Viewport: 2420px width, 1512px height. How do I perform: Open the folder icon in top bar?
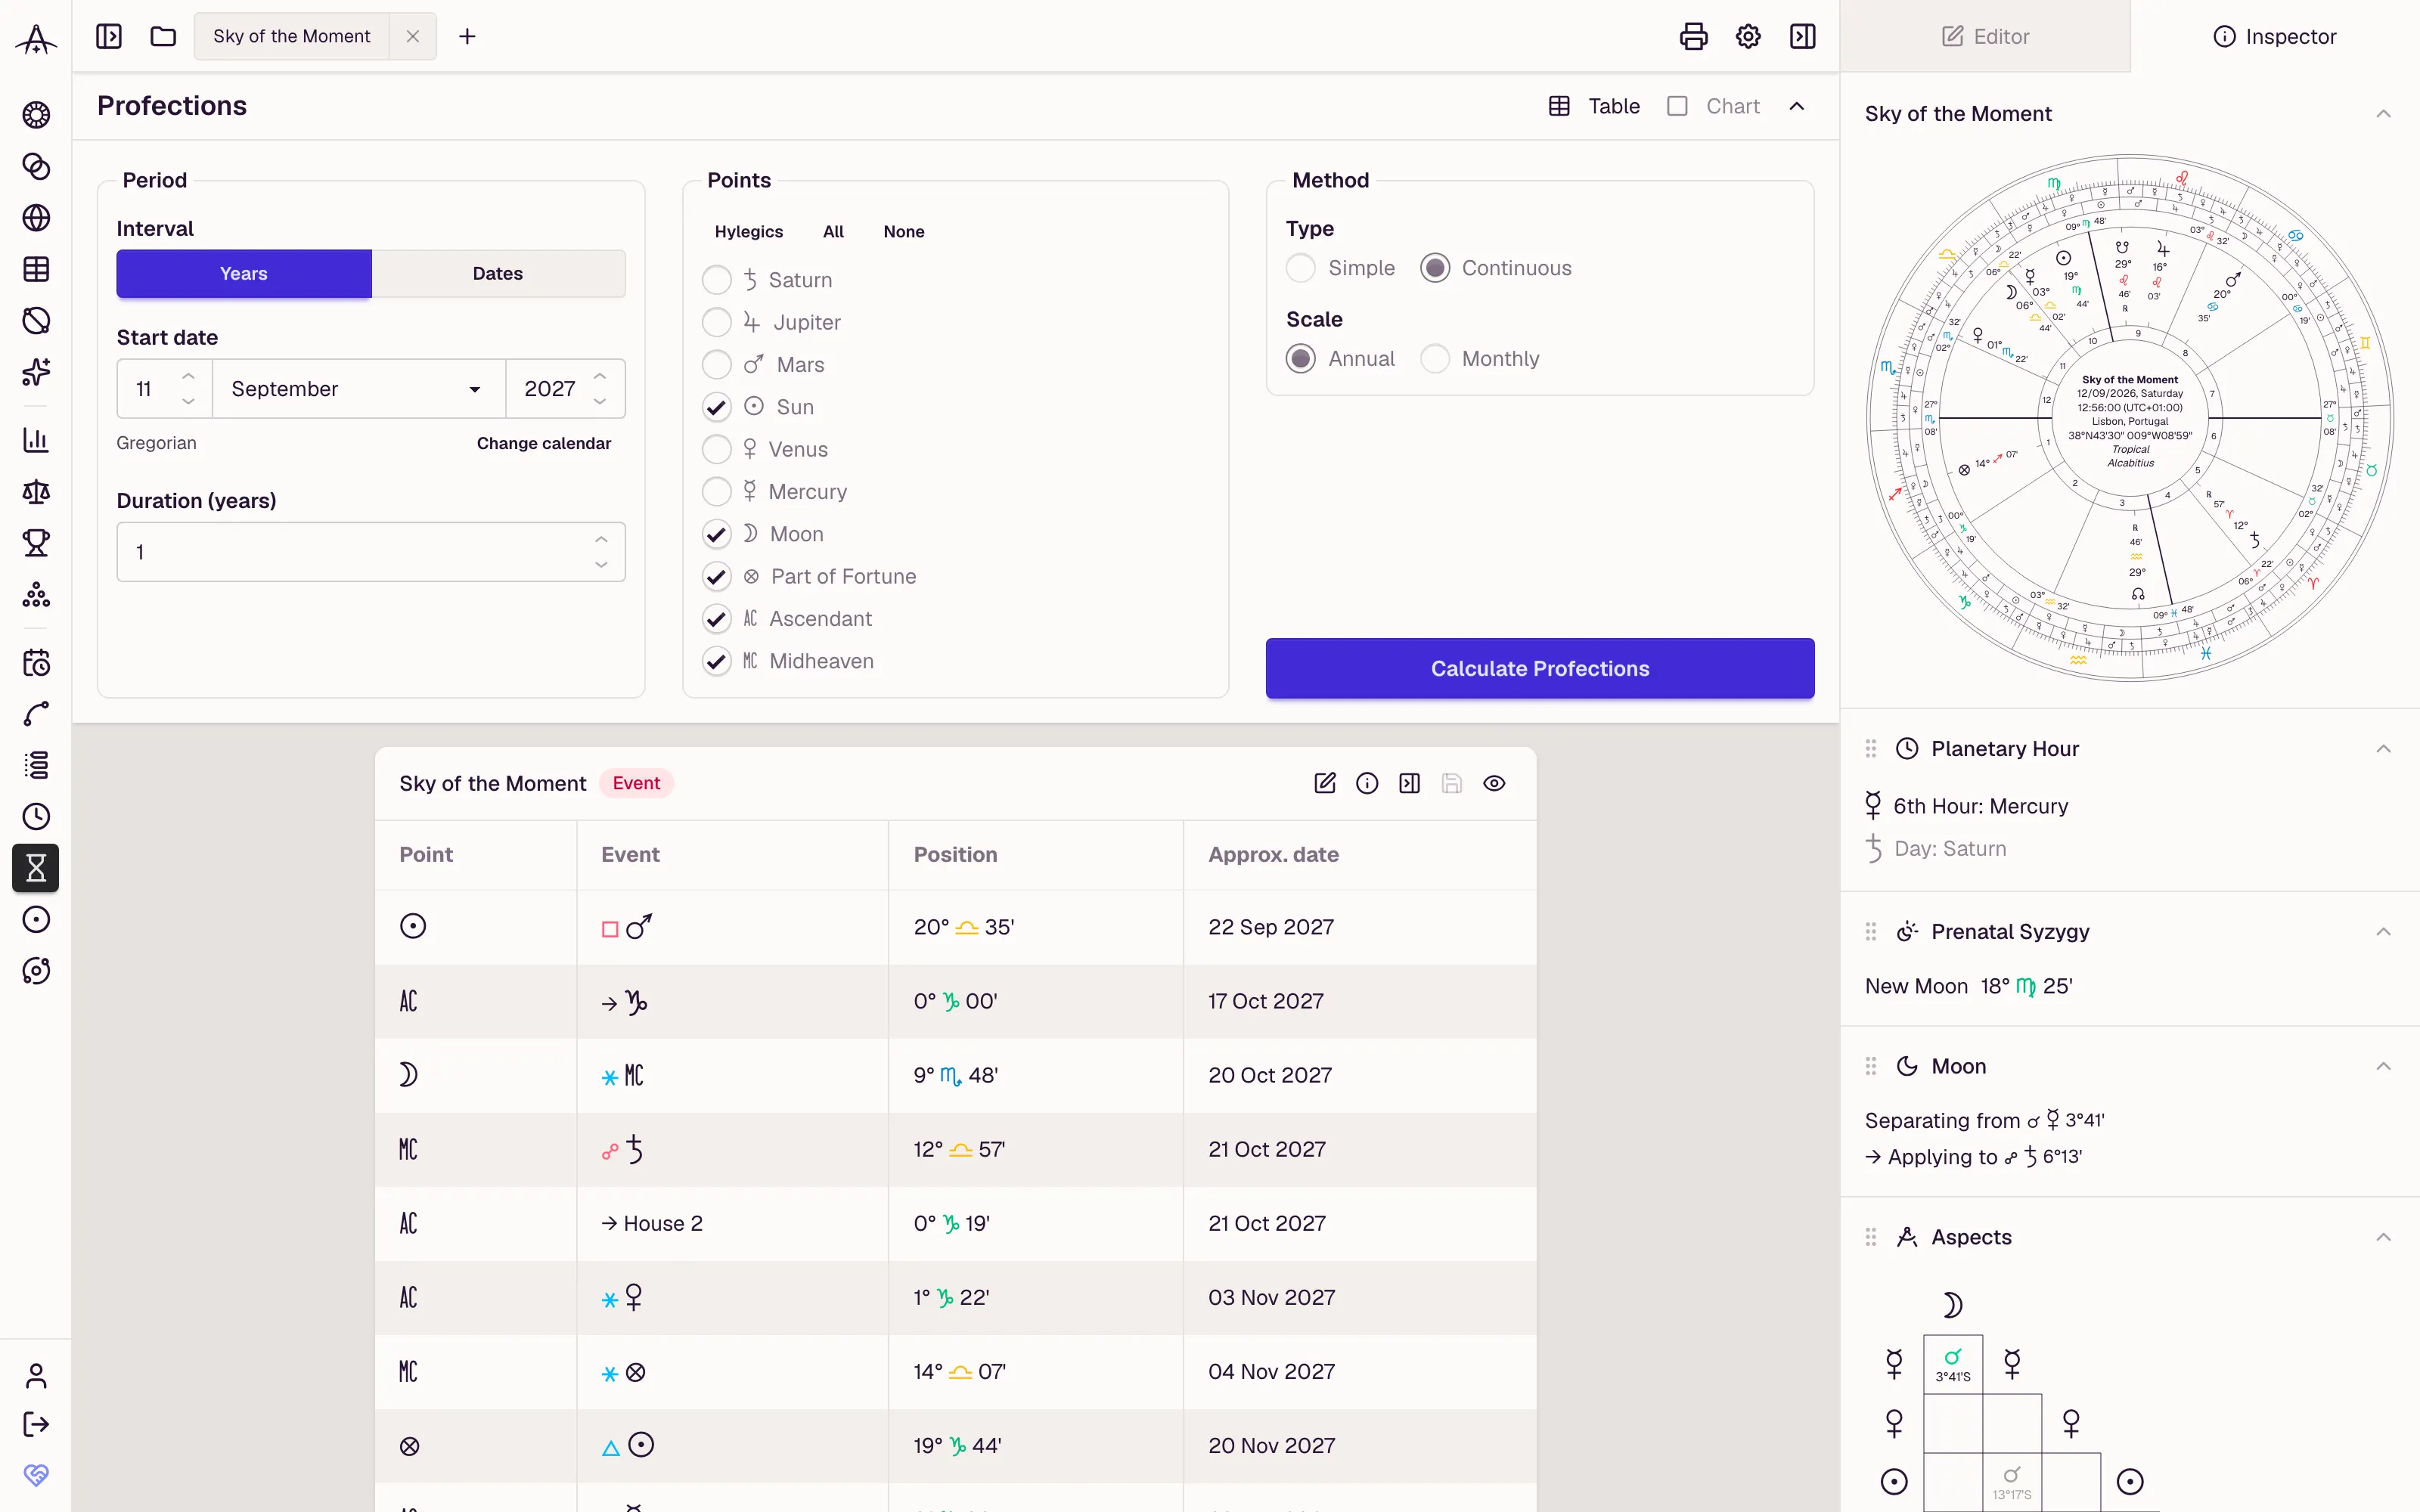(163, 36)
